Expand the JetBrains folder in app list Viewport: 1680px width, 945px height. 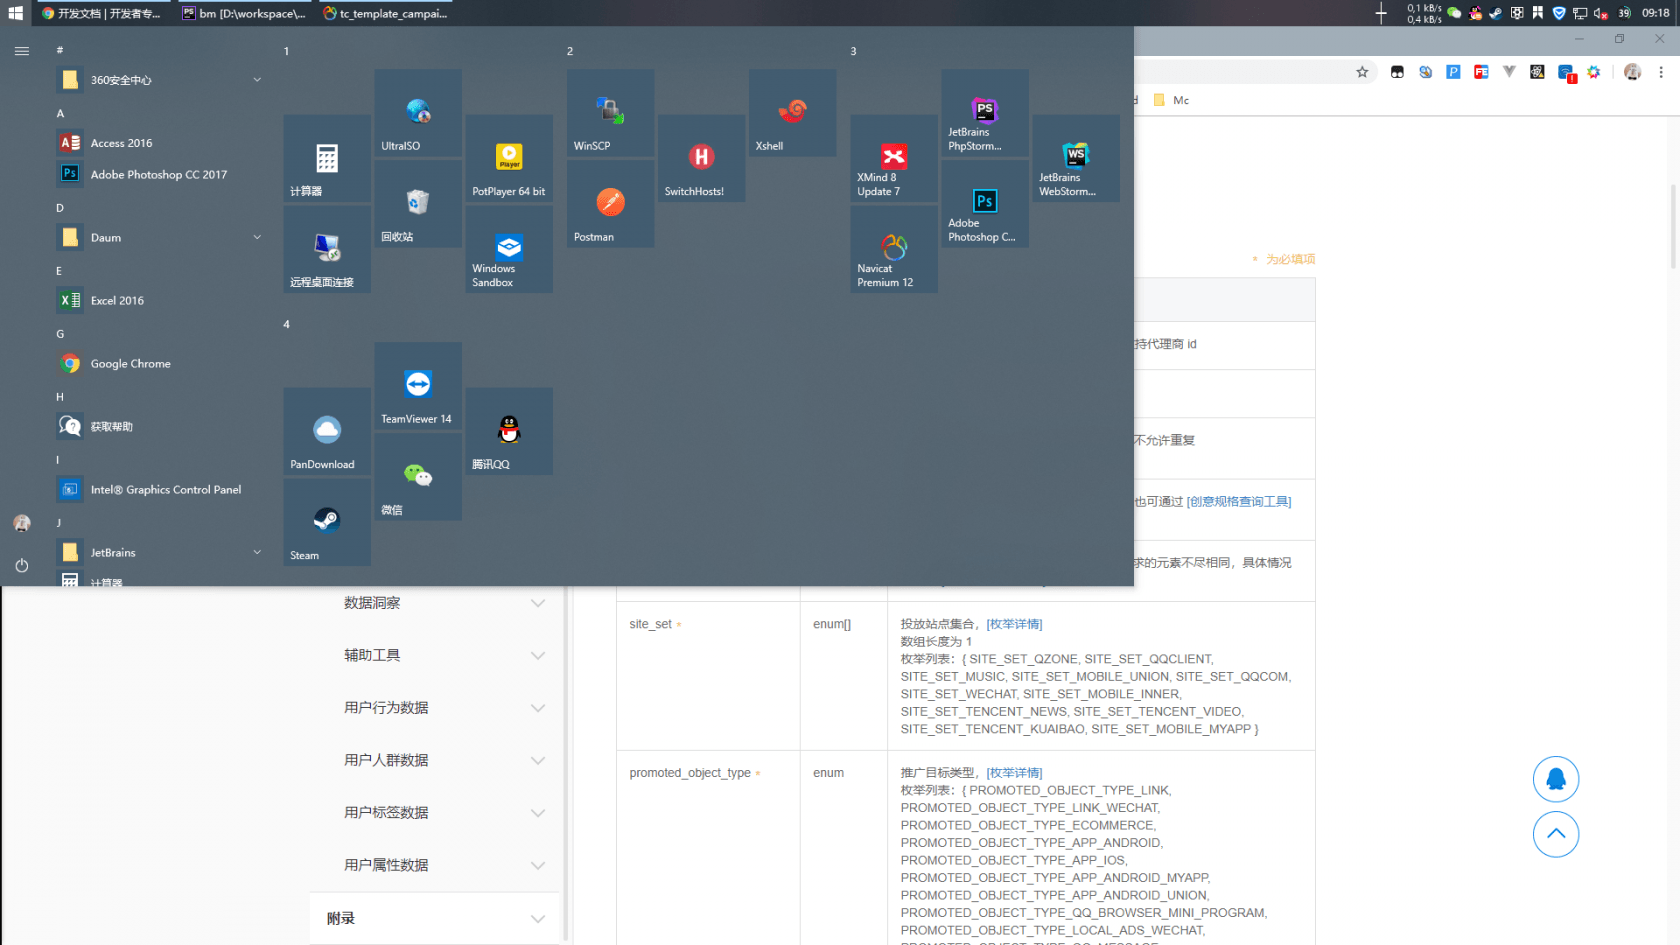coord(160,553)
